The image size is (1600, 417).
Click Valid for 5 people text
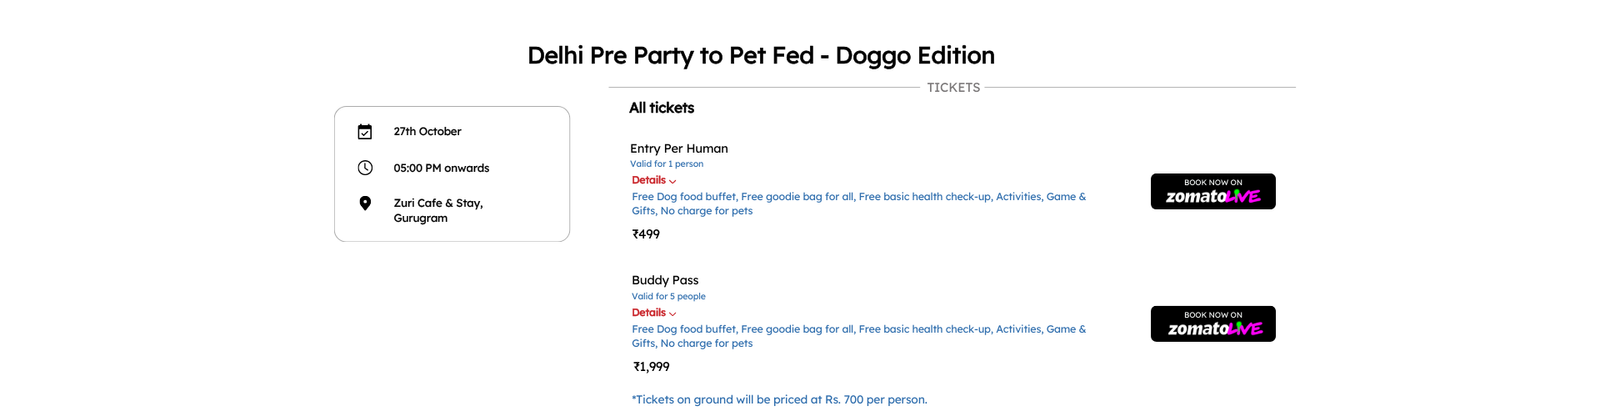pyautogui.click(x=668, y=296)
